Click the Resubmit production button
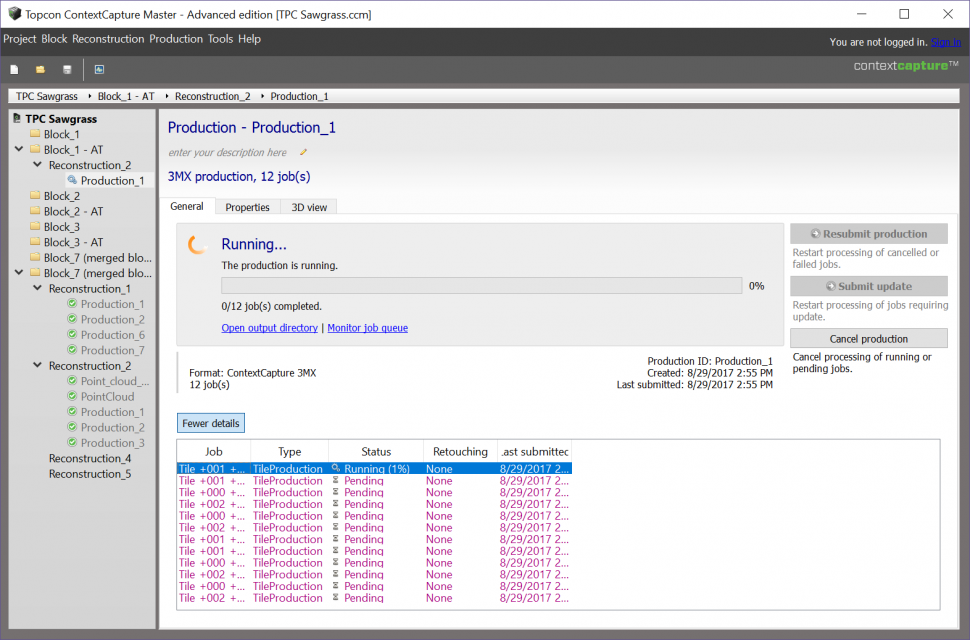Image resolution: width=970 pixels, height=640 pixels. [869, 234]
